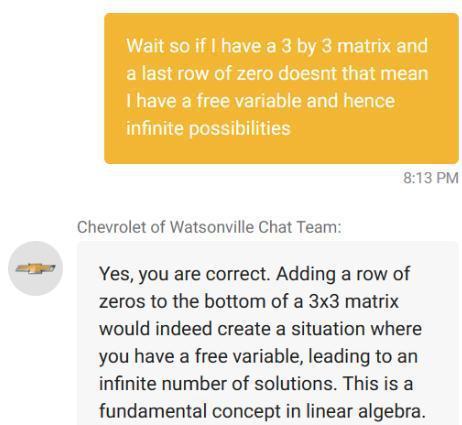Image resolution: width=462 pixels, height=425 pixels.
Task: Click "3x3 matrix" in the reply text
Action: 354,301
